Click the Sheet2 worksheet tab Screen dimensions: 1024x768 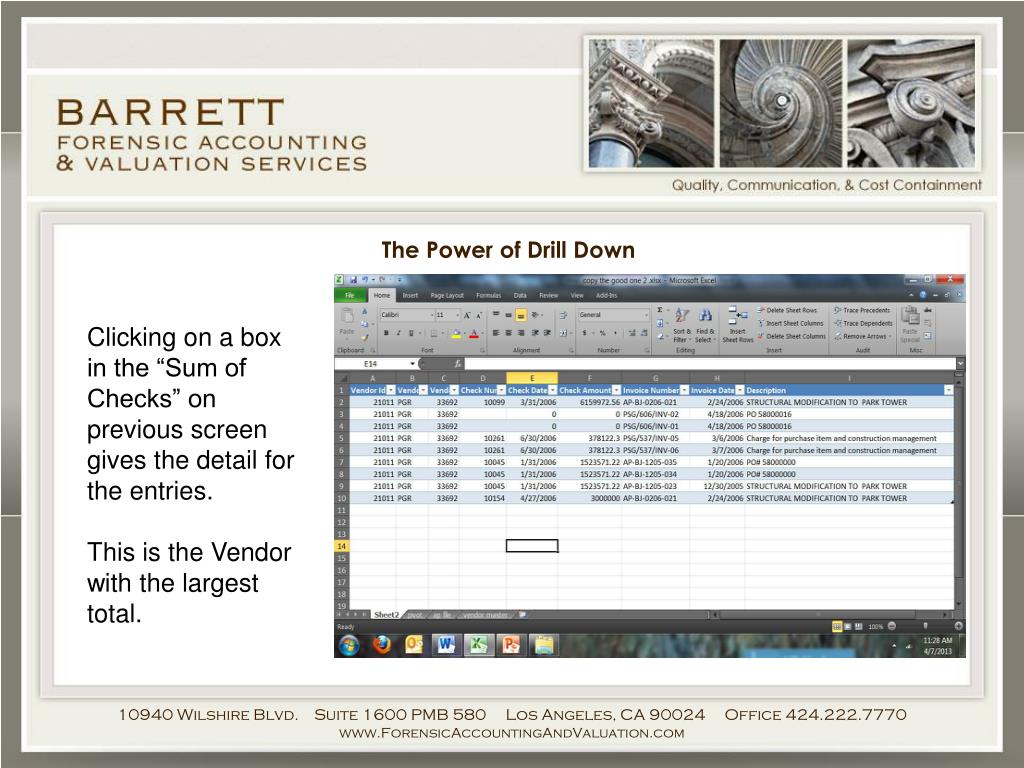(386, 615)
